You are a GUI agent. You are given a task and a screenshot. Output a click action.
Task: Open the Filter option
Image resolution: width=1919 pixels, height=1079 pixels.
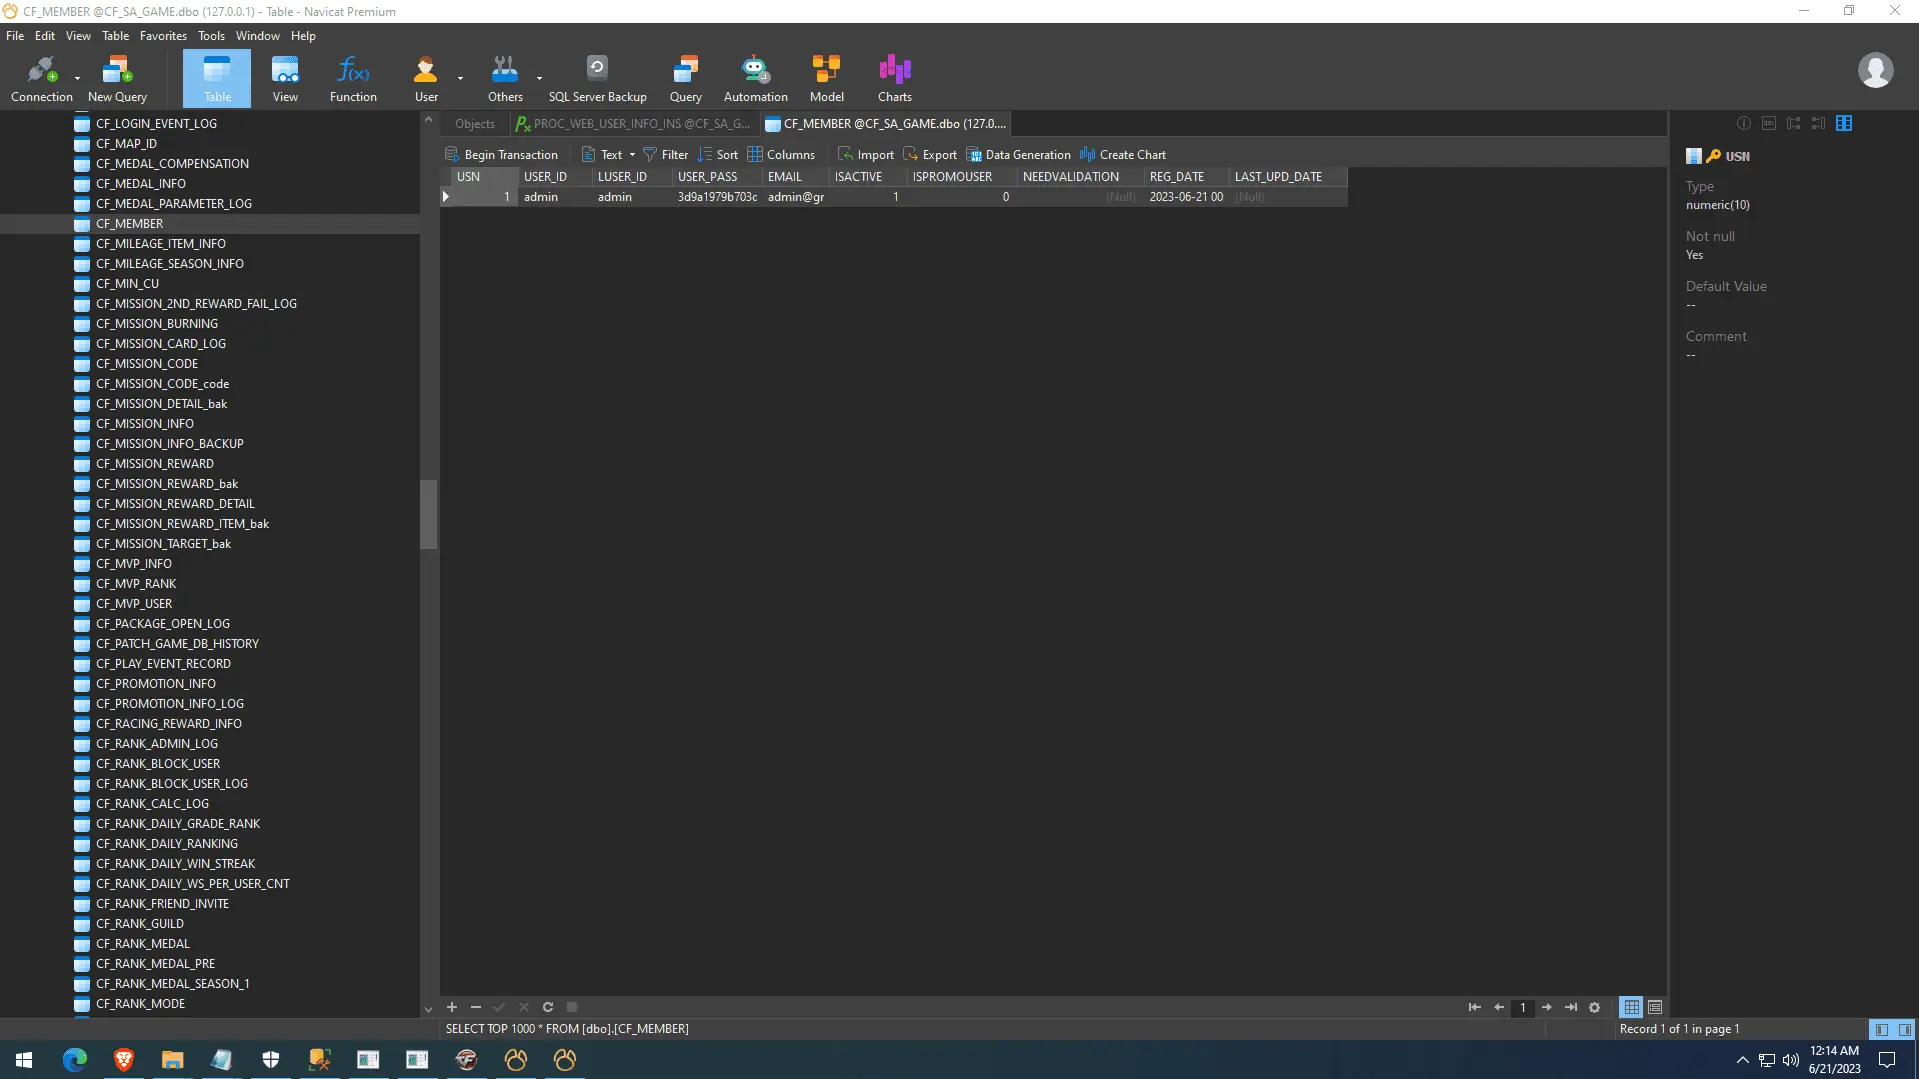pos(665,155)
